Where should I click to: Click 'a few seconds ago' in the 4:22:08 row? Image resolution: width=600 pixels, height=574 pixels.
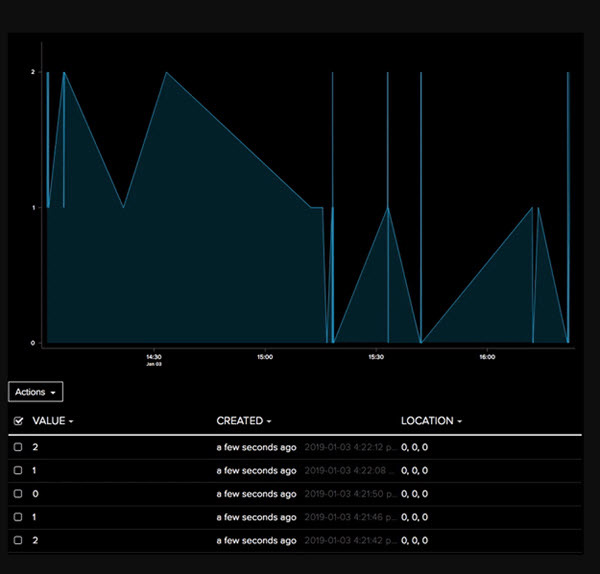click(x=256, y=471)
